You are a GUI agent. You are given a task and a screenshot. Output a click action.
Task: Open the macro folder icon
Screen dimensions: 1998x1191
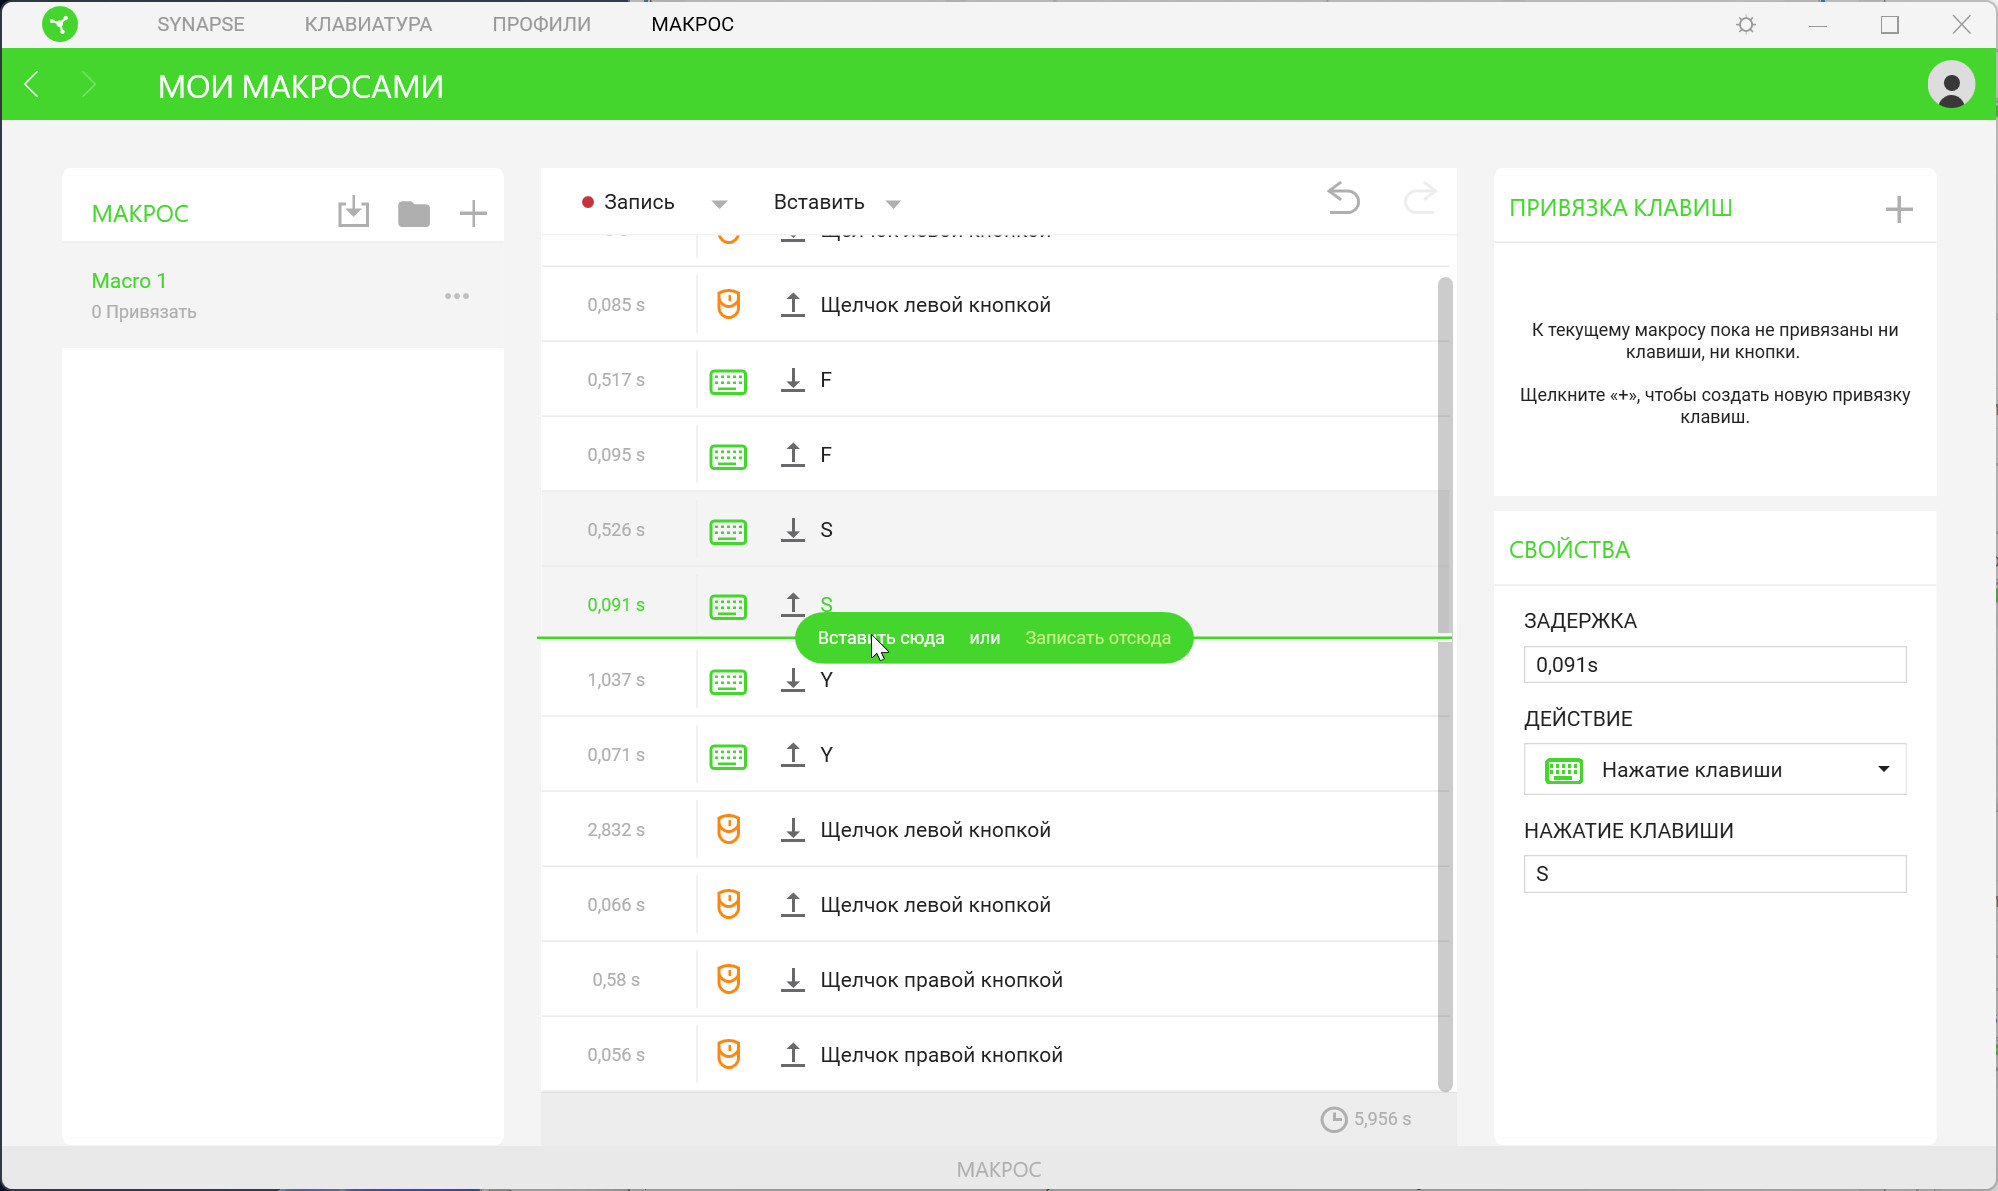click(413, 213)
